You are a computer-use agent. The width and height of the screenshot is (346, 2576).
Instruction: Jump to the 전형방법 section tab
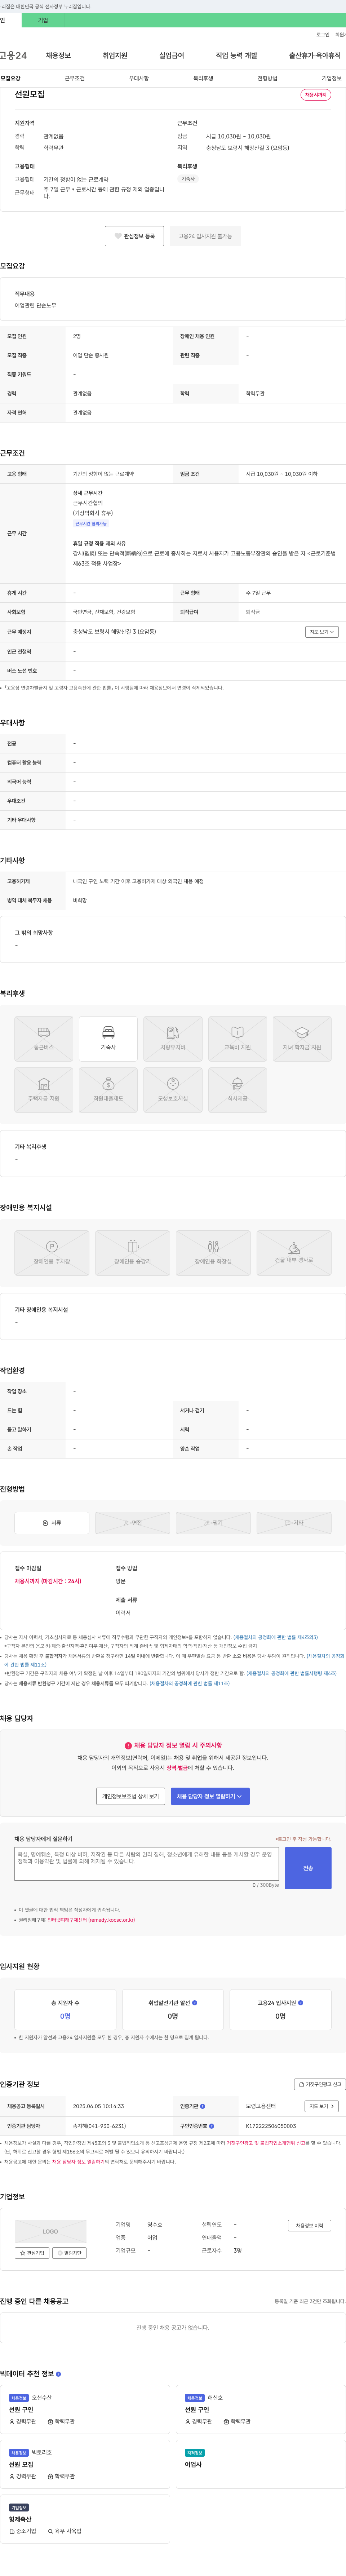(x=267, y=78)
